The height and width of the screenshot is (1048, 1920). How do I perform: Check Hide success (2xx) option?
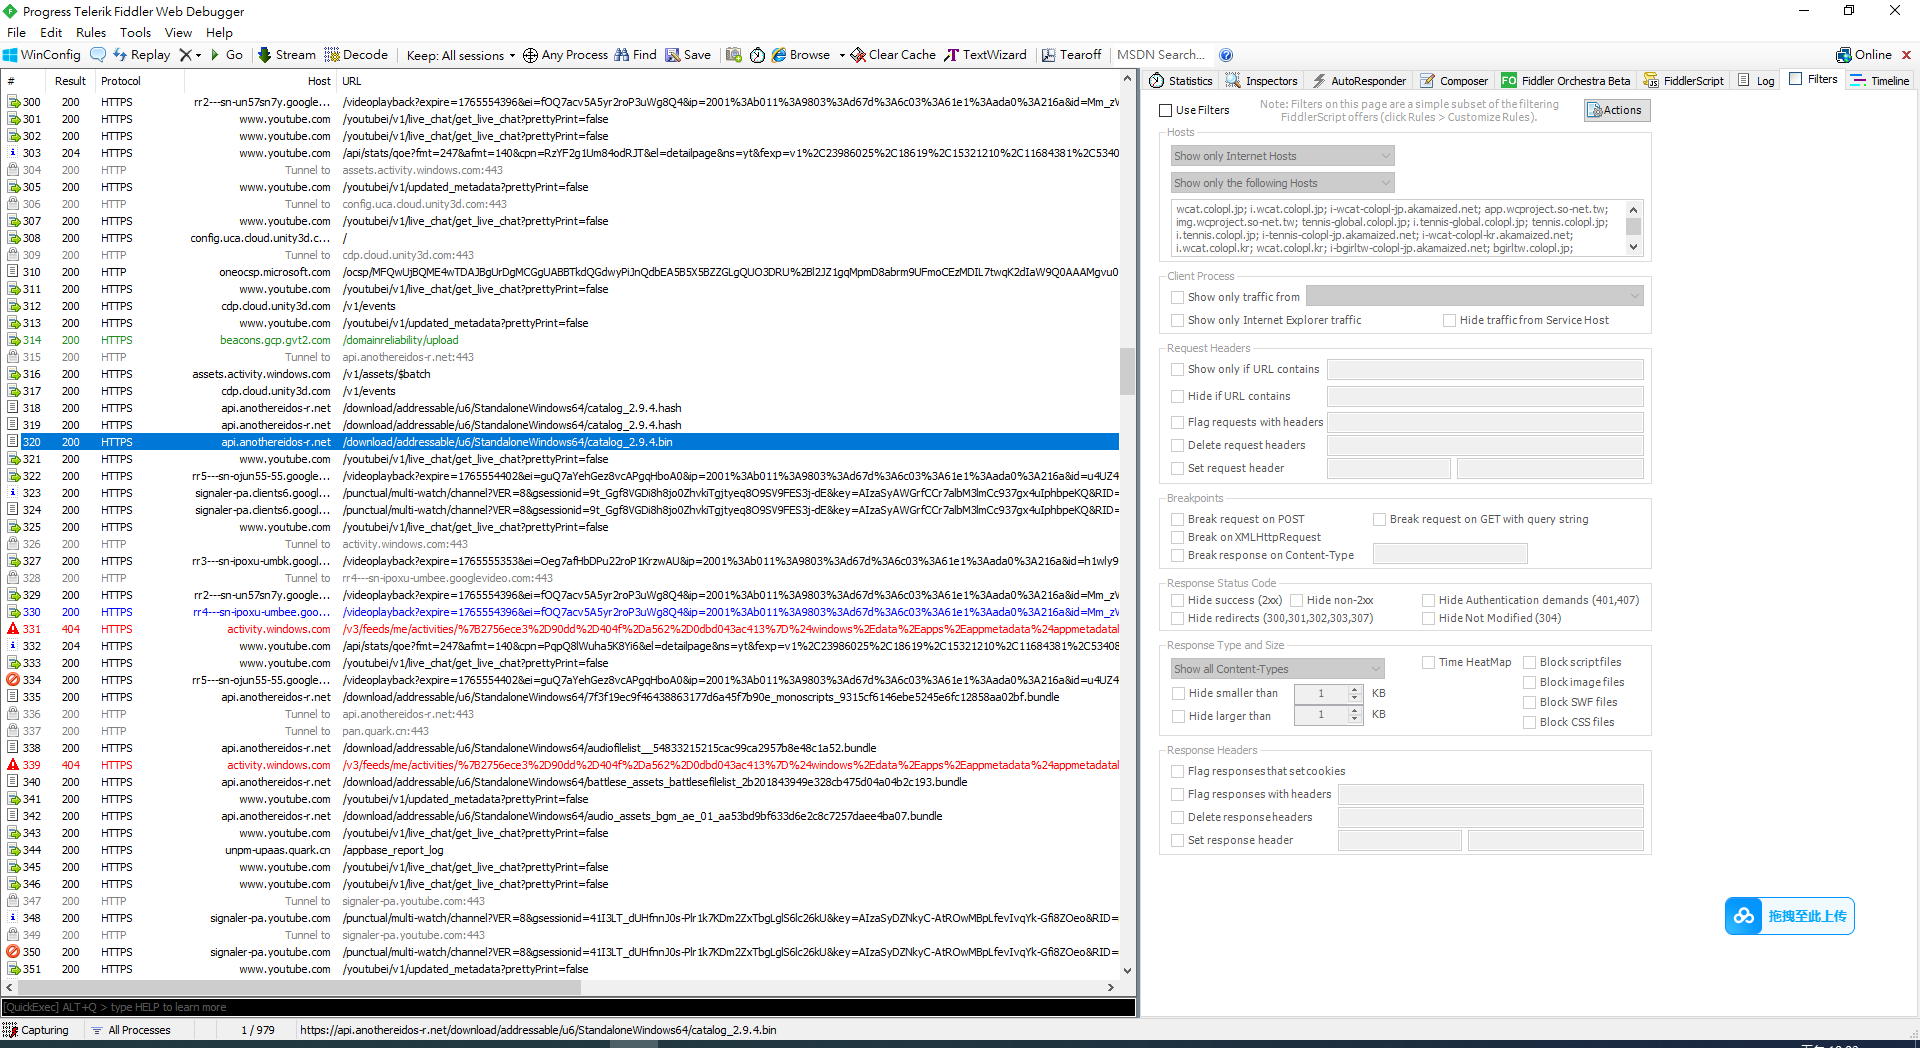[x=1178, y=600]
